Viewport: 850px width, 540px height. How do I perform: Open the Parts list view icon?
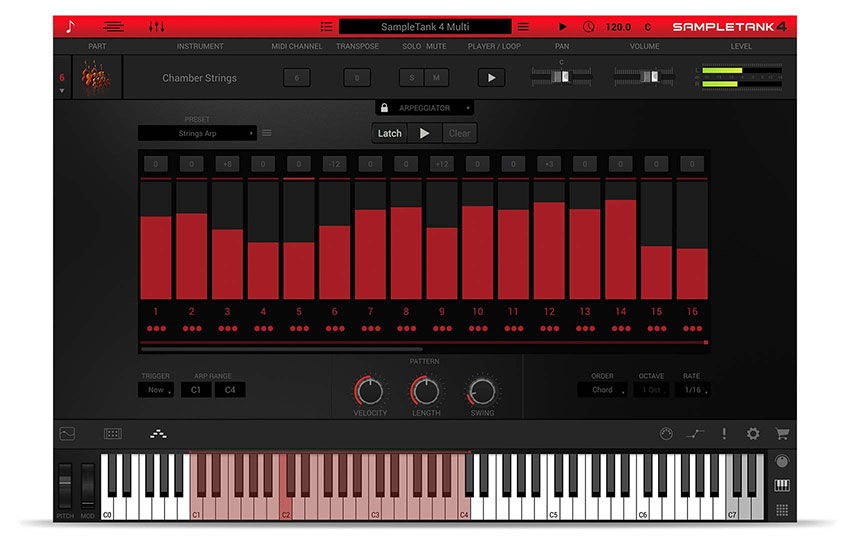click(x=113, y=27)
